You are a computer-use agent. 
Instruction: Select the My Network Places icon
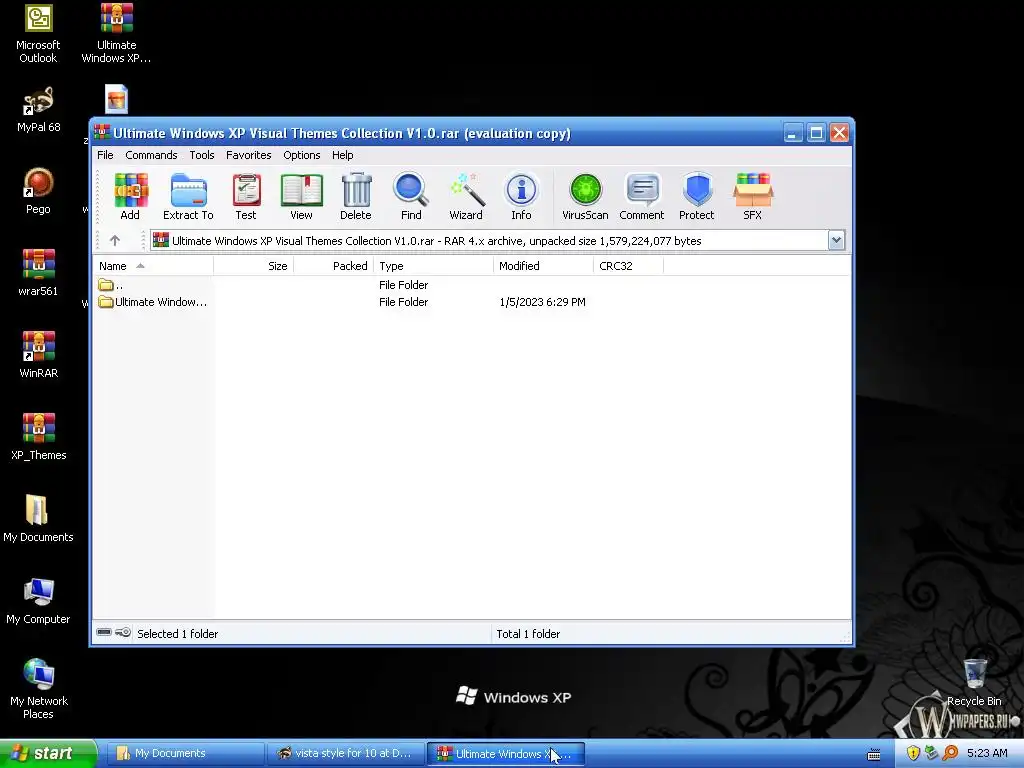[x=39, y=689]
